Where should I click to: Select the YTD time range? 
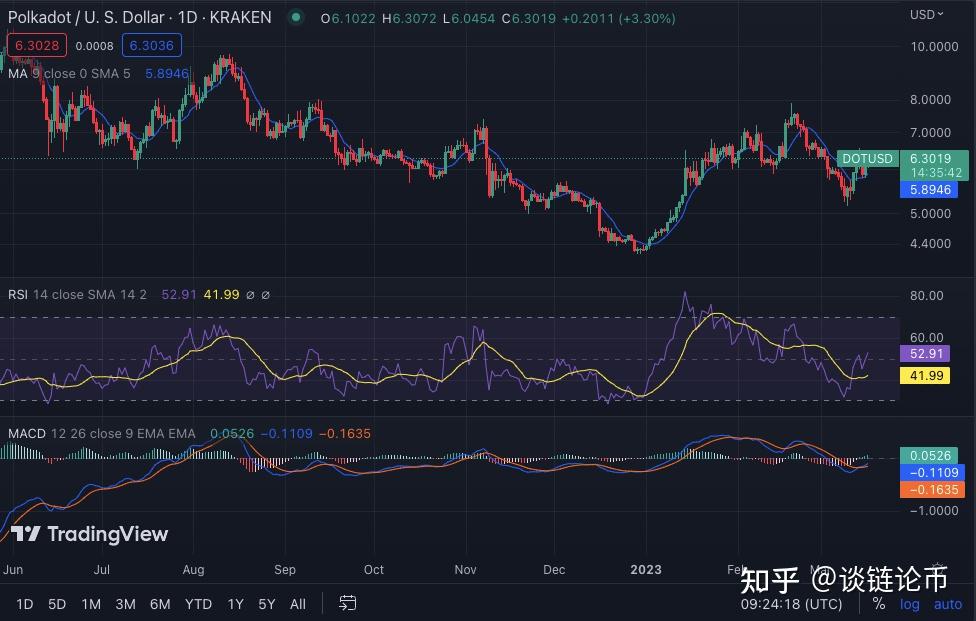pos(198,604)
